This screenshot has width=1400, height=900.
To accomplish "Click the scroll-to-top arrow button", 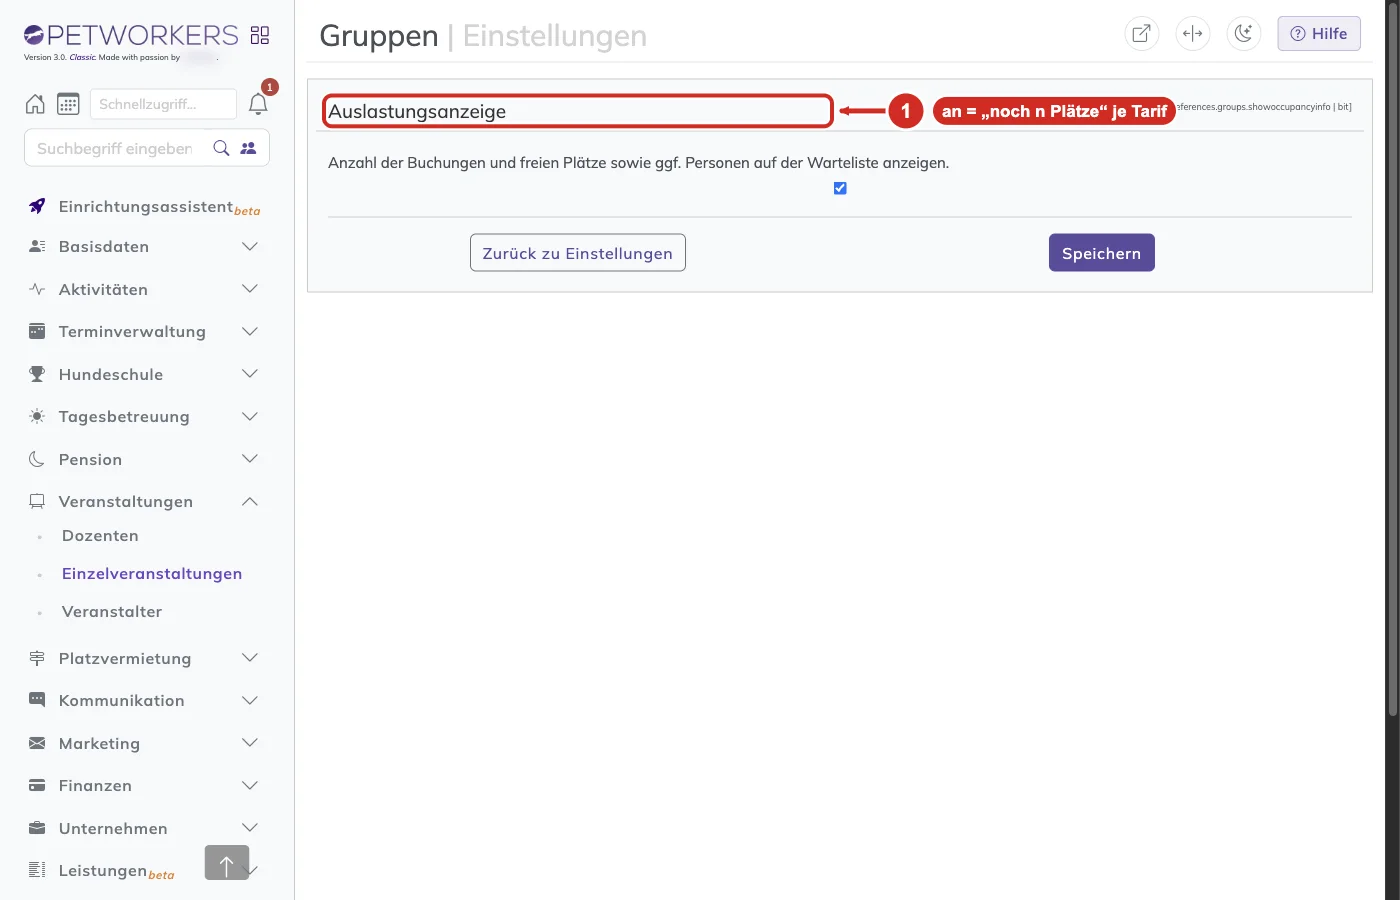I will [x=227, y=862].
